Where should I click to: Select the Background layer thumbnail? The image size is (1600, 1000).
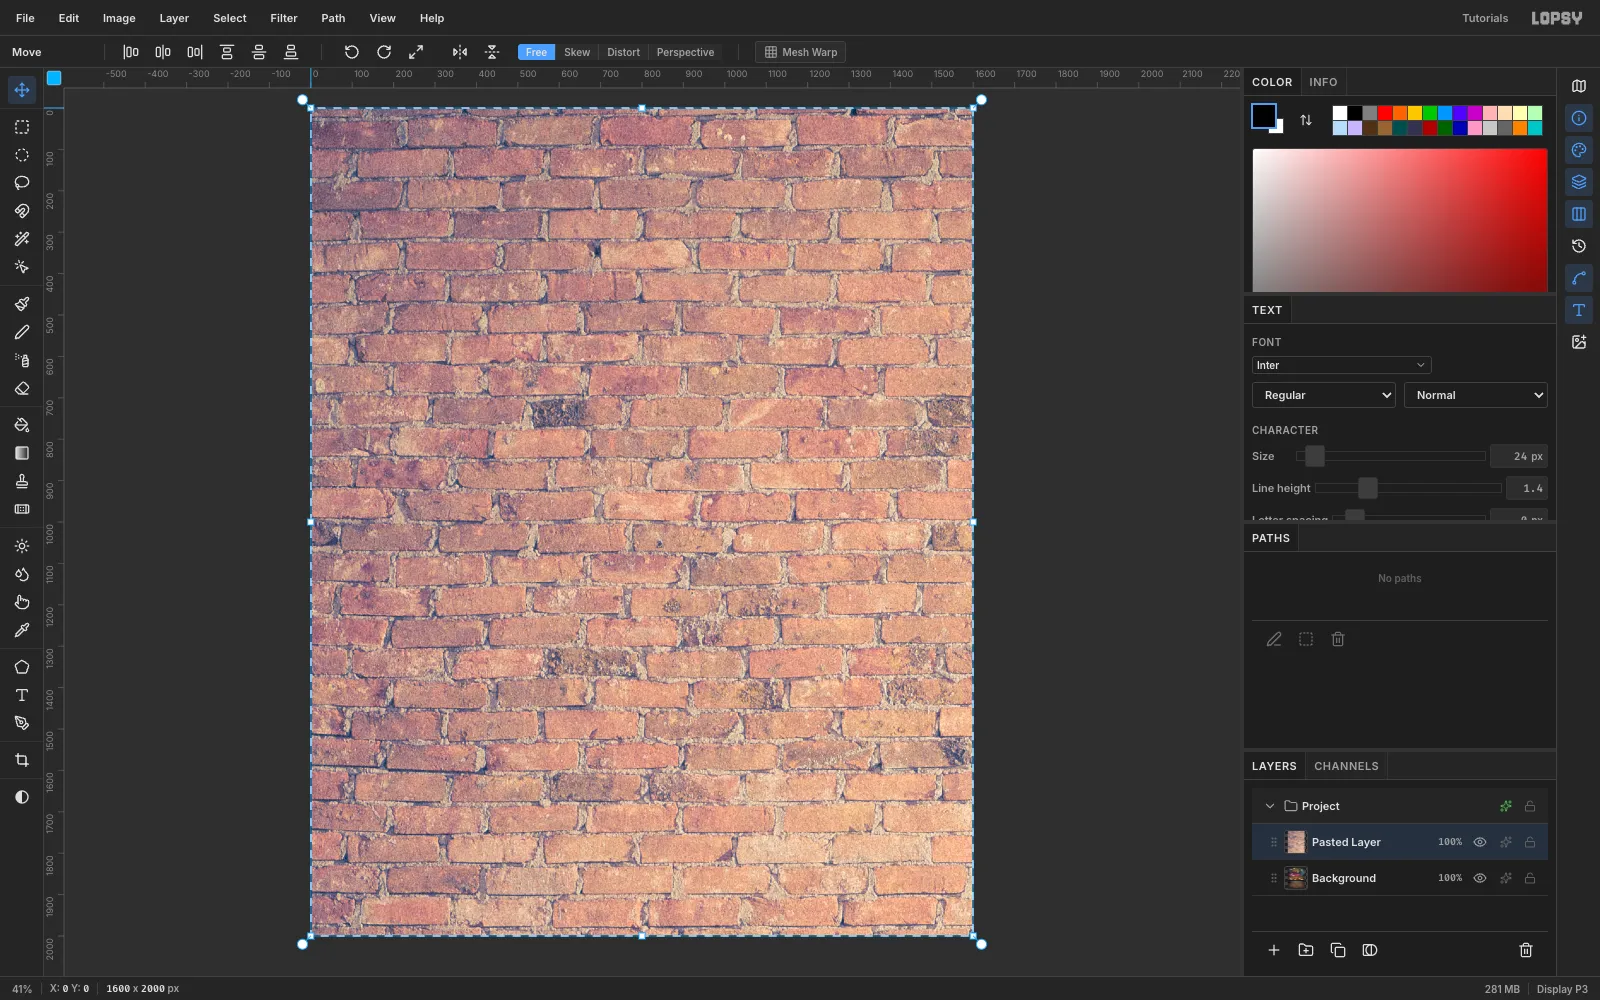[1296, 878]
